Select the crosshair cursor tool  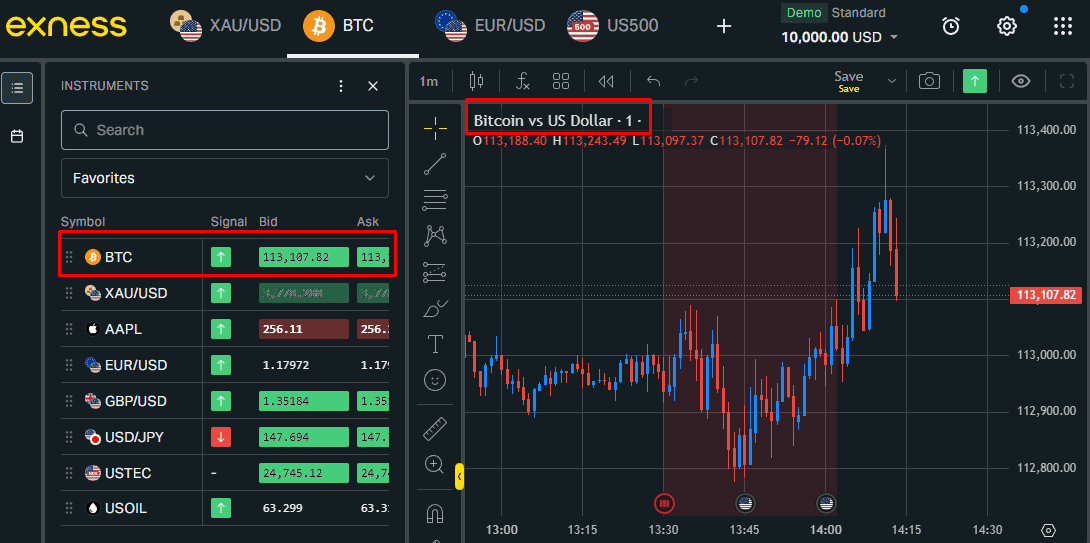point(435,128)
